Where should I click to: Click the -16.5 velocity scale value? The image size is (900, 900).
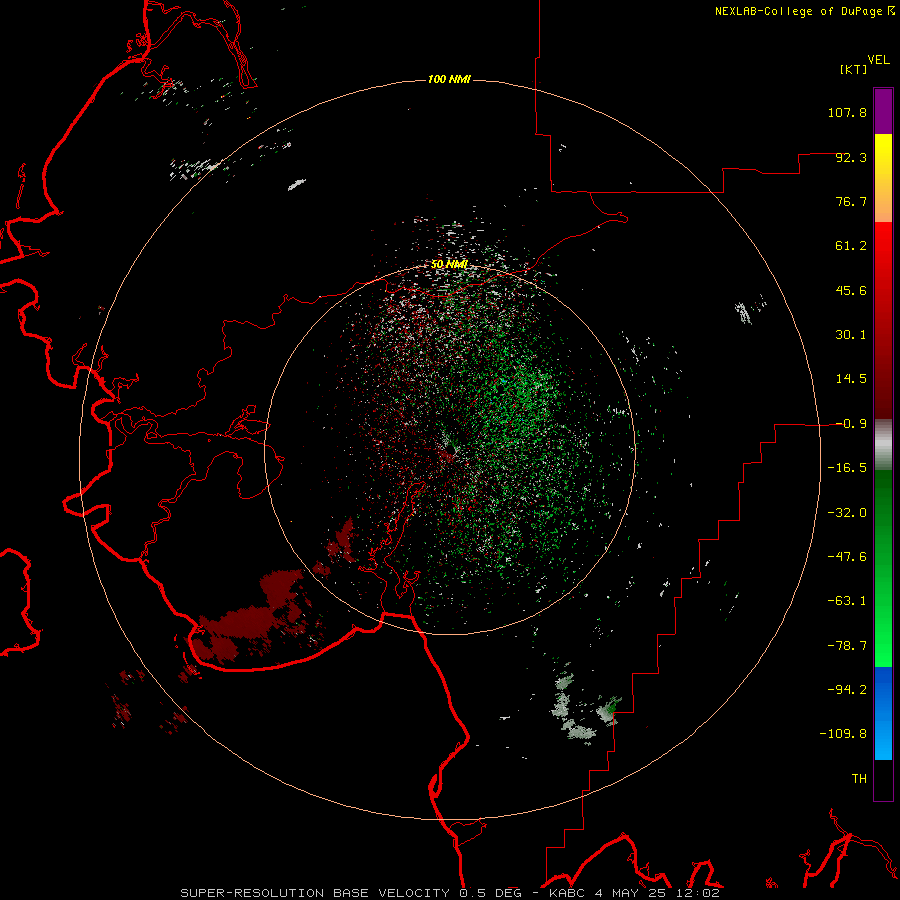pyautogui.click(x=847, y=468)
